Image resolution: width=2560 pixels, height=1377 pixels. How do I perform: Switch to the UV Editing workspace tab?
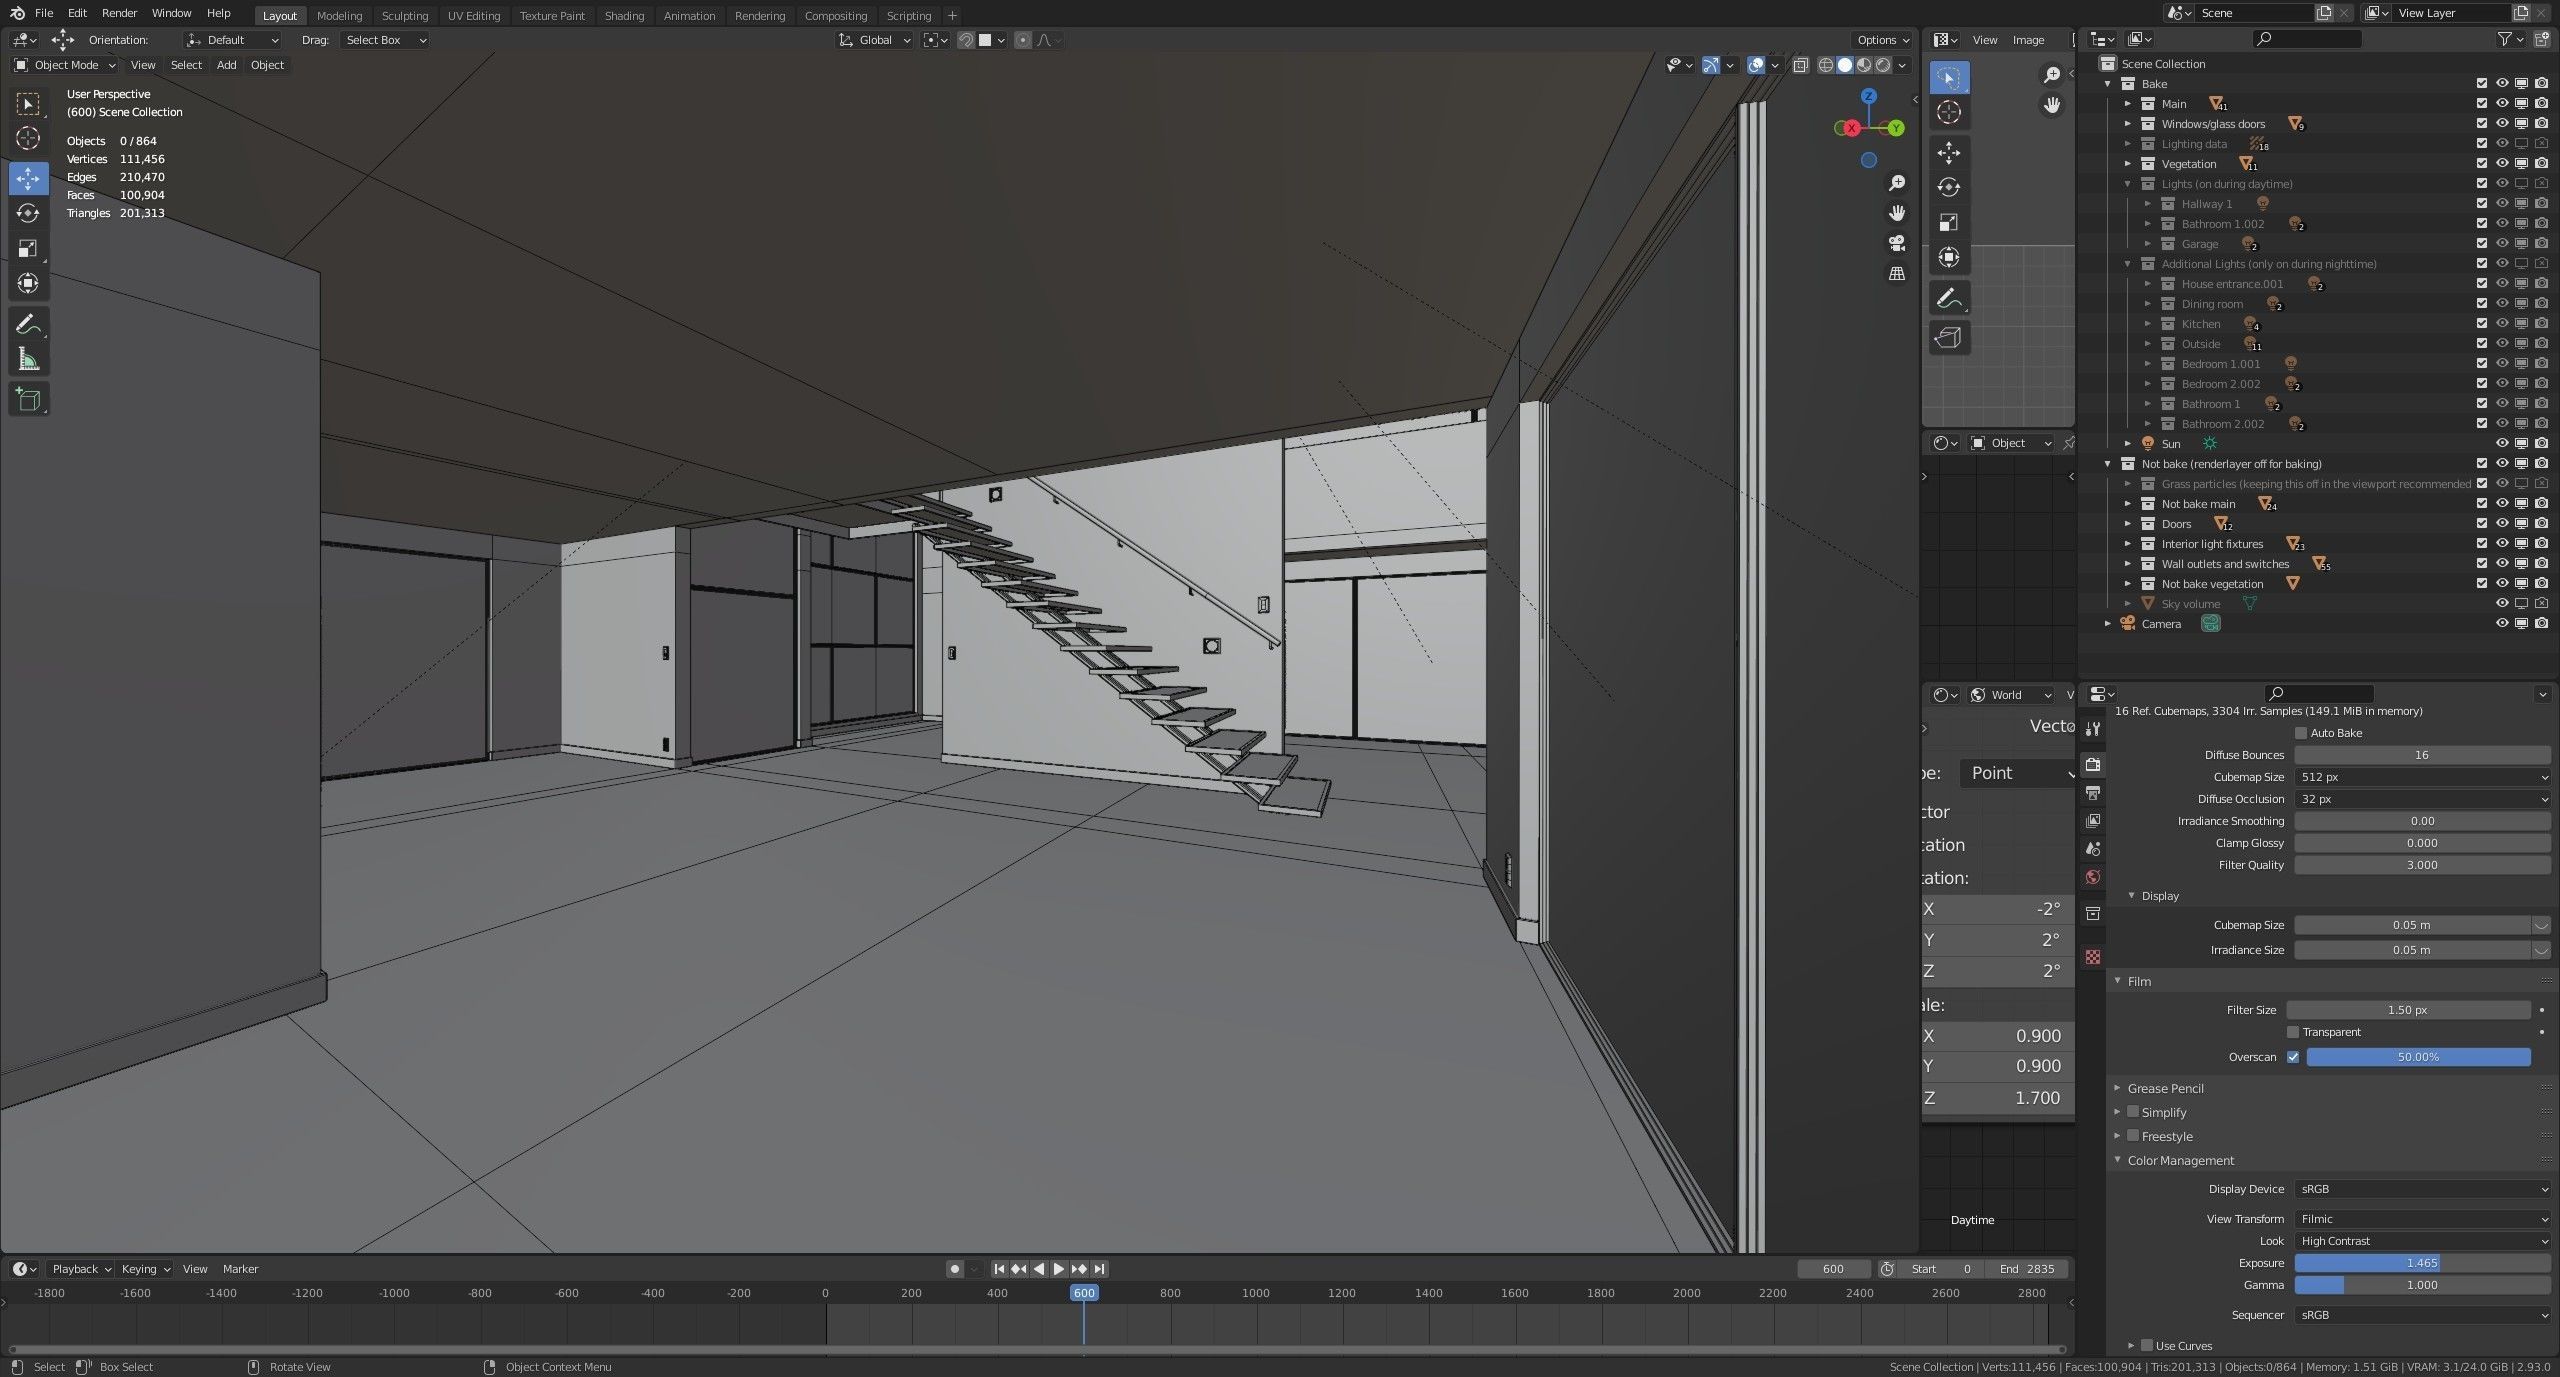(x=473, y=16)
